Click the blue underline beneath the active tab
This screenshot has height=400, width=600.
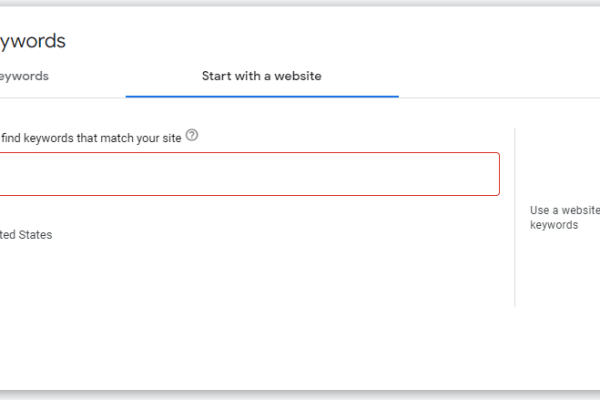tap(262, 96)
